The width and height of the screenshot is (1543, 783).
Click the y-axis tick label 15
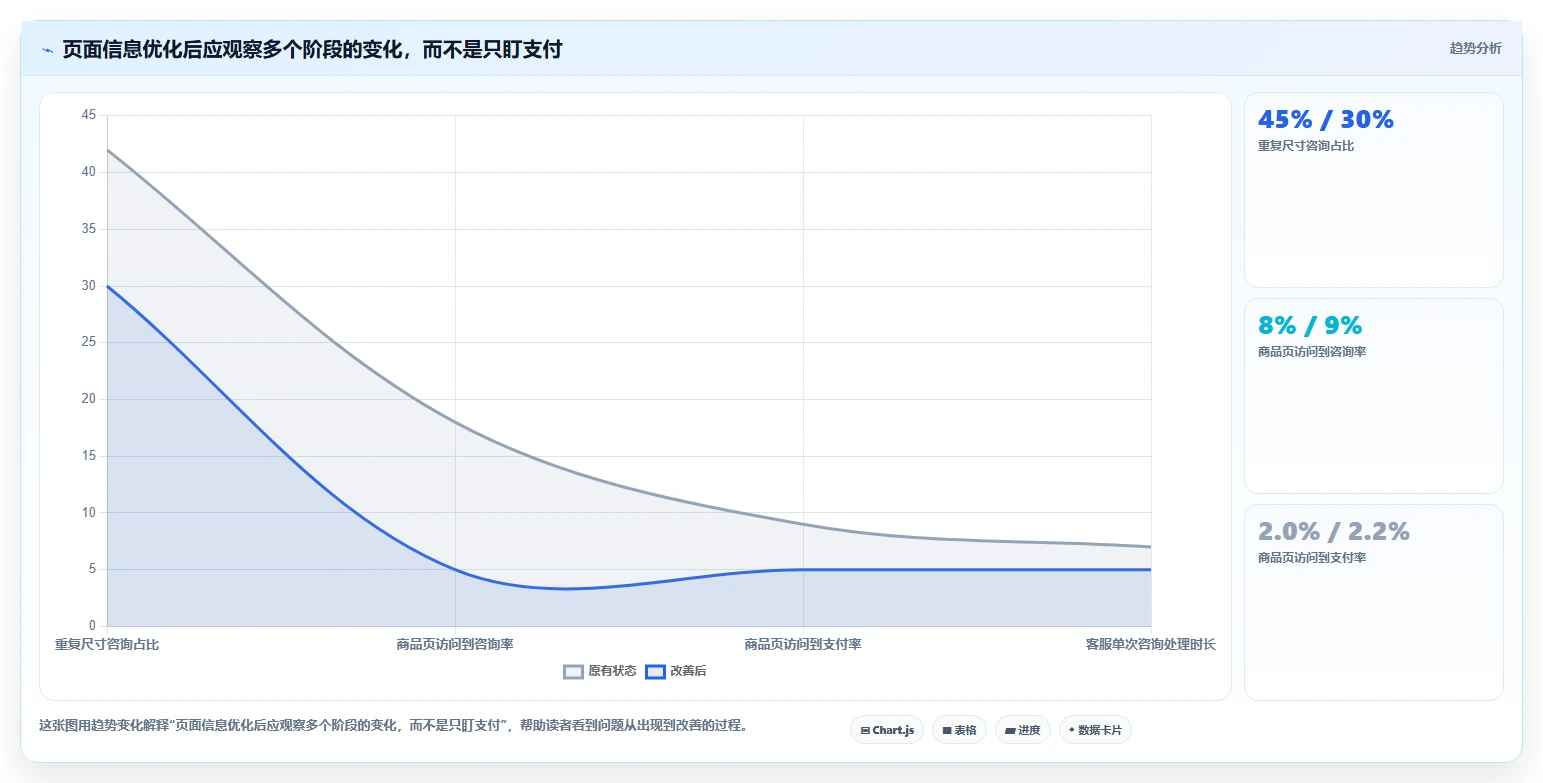(89, 456)
